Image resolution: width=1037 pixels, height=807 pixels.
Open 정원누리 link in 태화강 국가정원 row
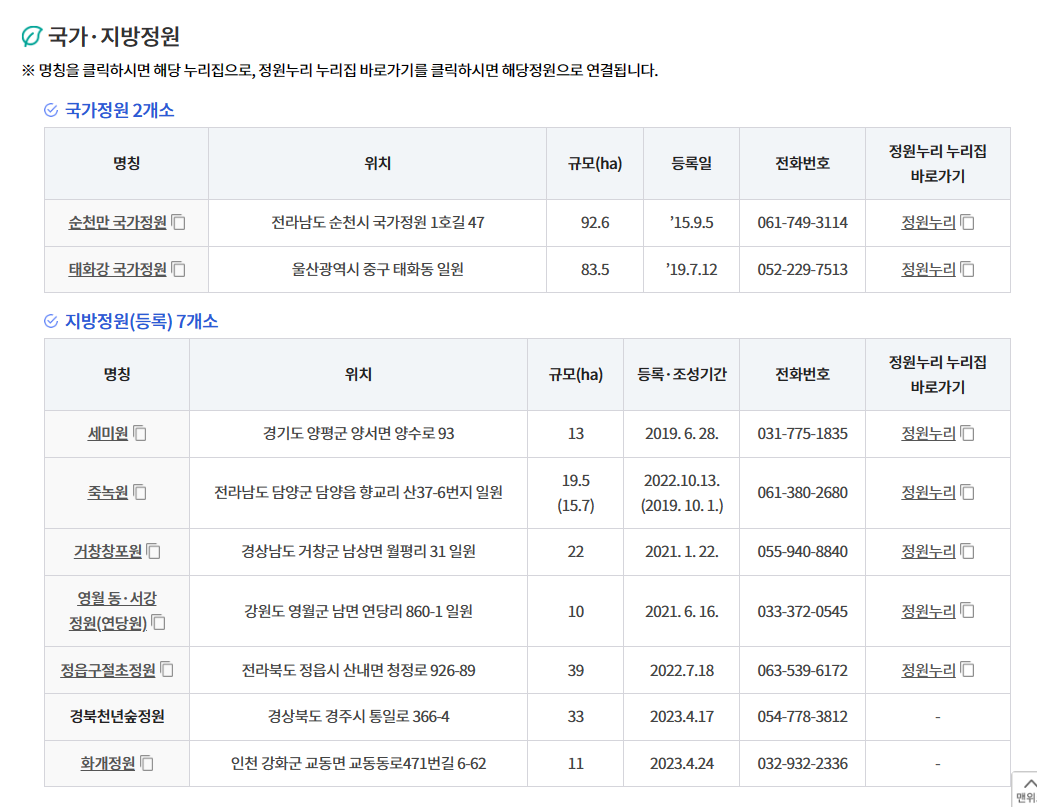click(928, 269)
